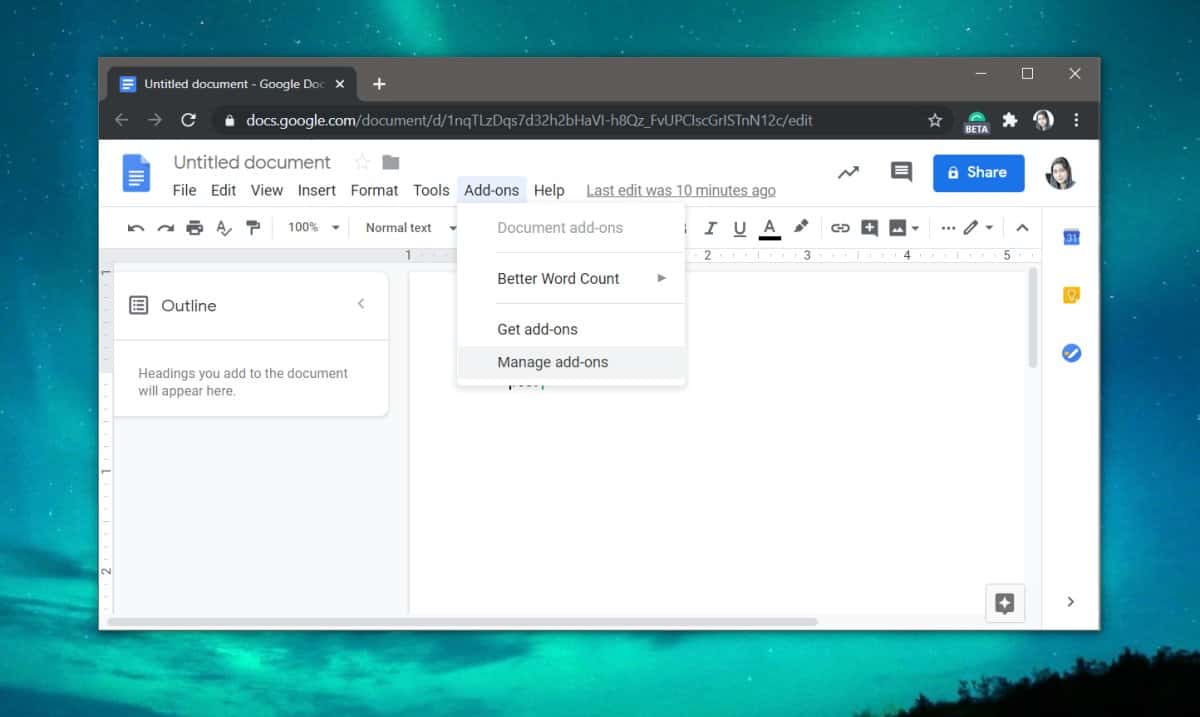
Task: Click the blue Share button
Action: coord(978,172)
